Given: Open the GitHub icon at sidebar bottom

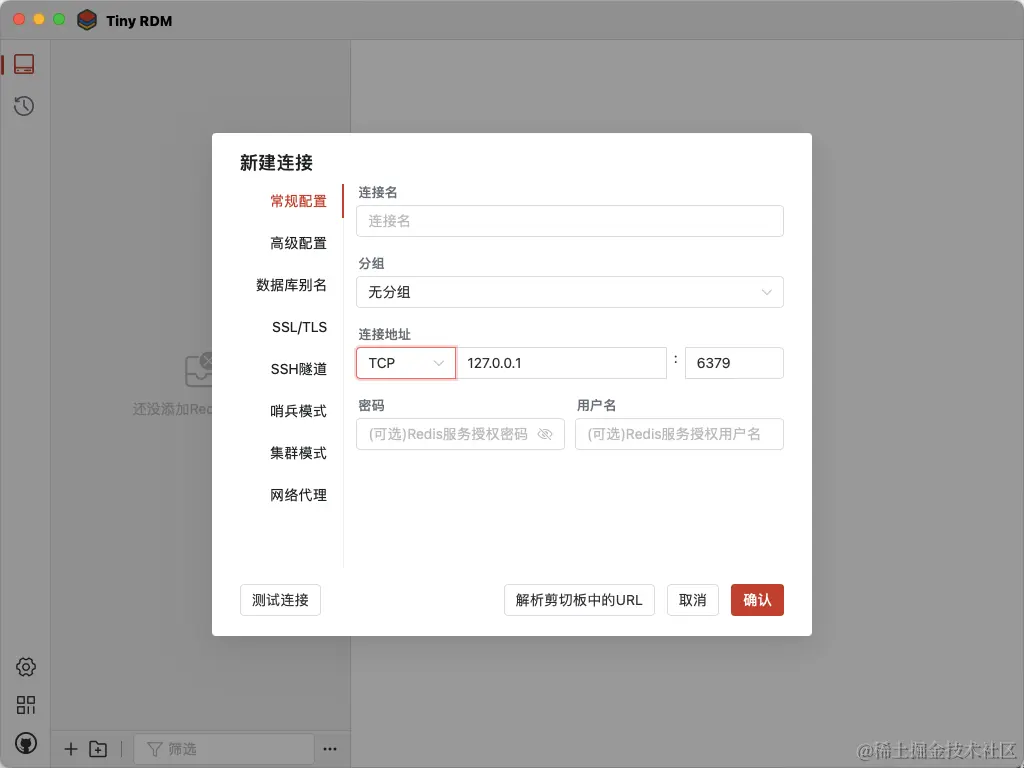Looking at the screenshot, I should coord(25,742).
